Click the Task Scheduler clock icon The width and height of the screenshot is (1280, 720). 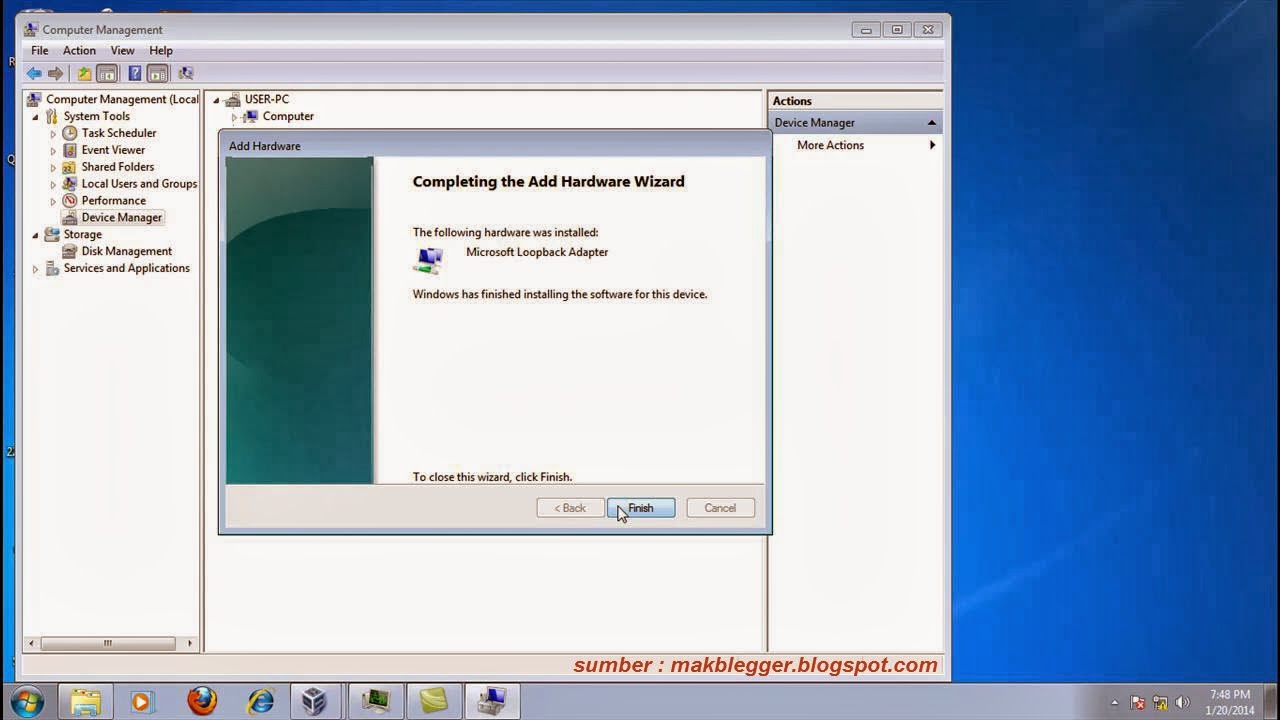click(x=70, y=133)
